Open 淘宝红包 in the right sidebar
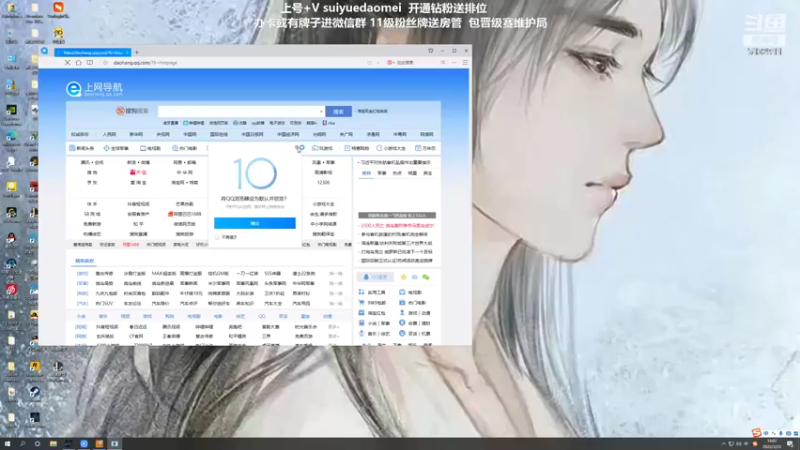 click(372, 313)
